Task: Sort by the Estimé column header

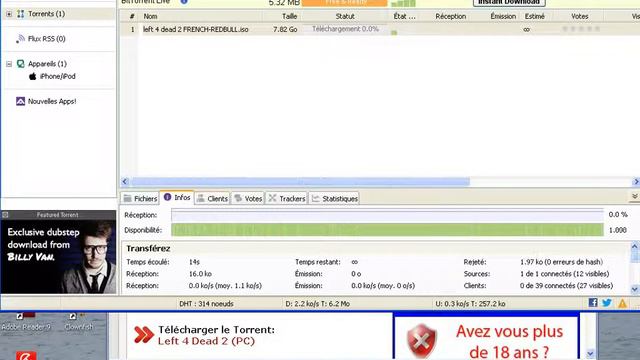Action: (x=535, y=16)
